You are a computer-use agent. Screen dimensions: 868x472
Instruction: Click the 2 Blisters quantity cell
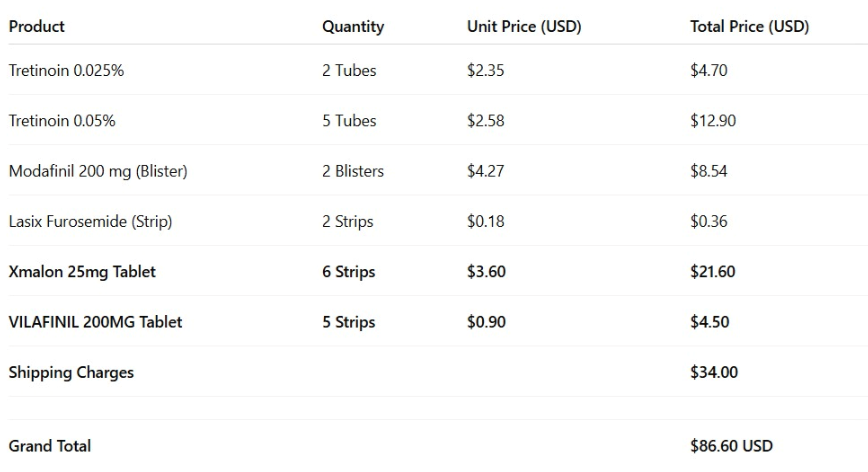pos(353,171)
